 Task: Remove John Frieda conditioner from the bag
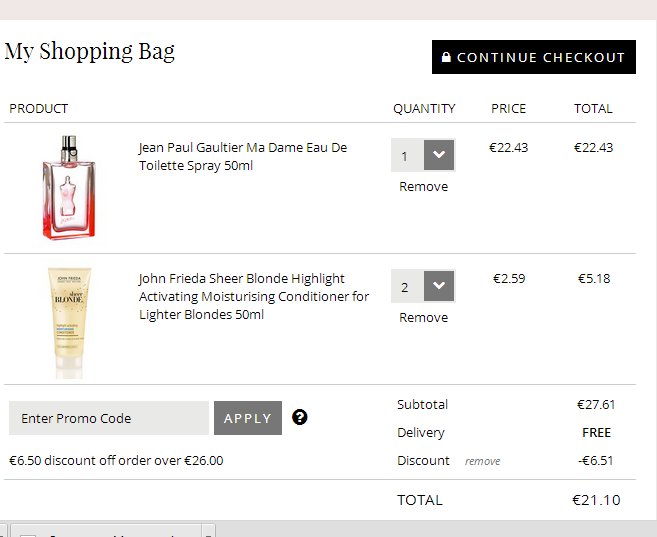423,318
